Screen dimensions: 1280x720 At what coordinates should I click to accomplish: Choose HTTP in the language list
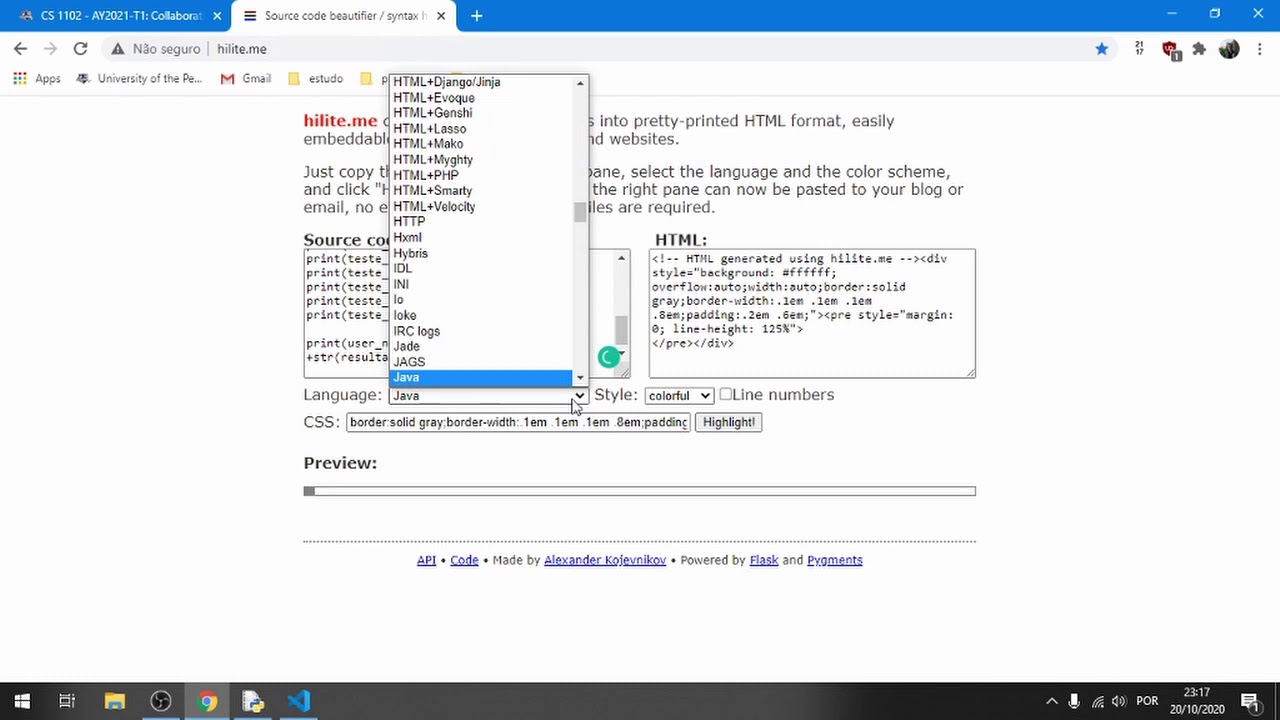(481, 222)
